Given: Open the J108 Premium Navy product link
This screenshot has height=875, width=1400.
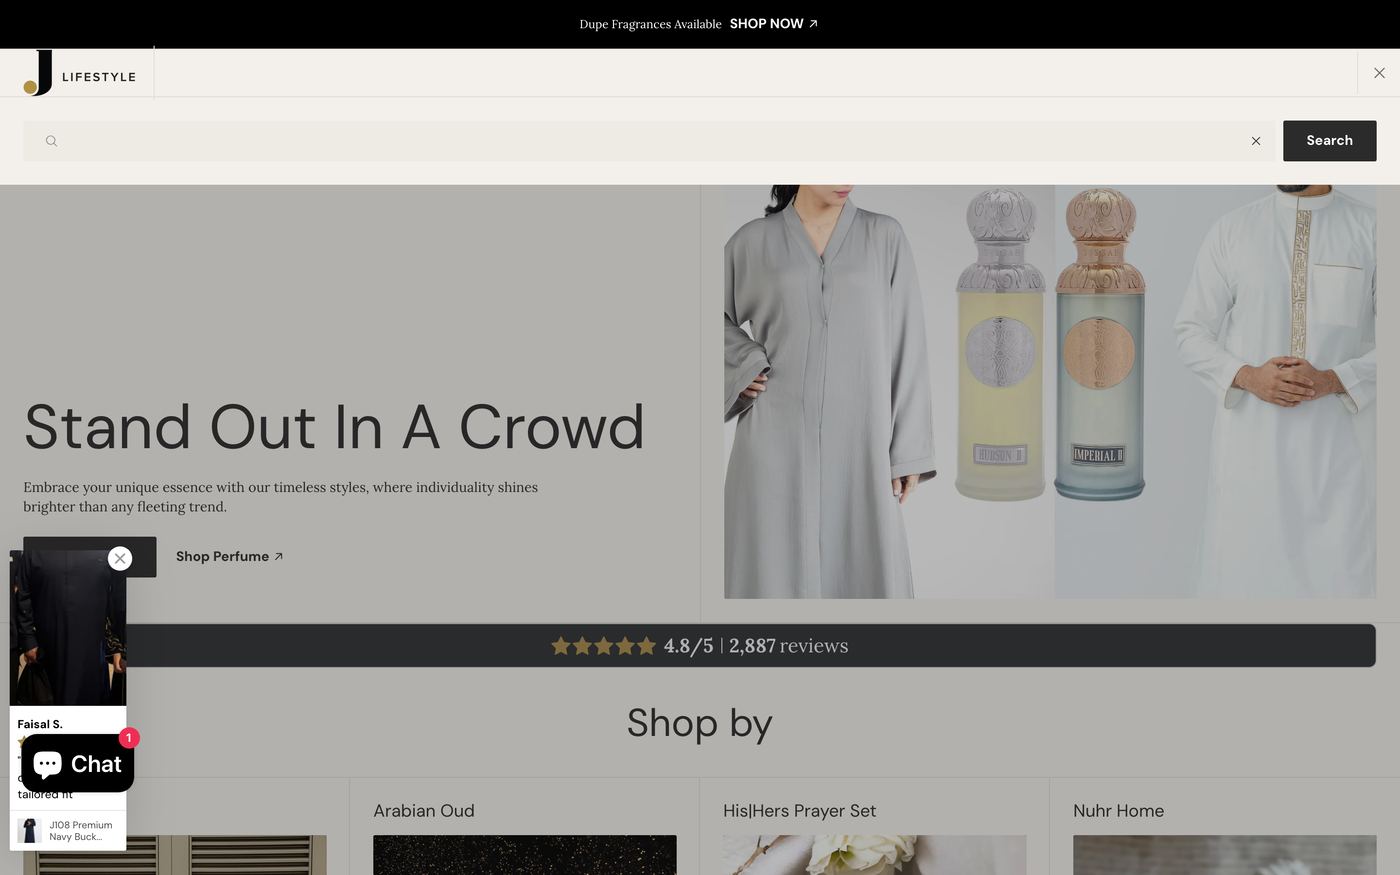Looking at the screenshot, I should pyautogui.click(x=68, y=831).
